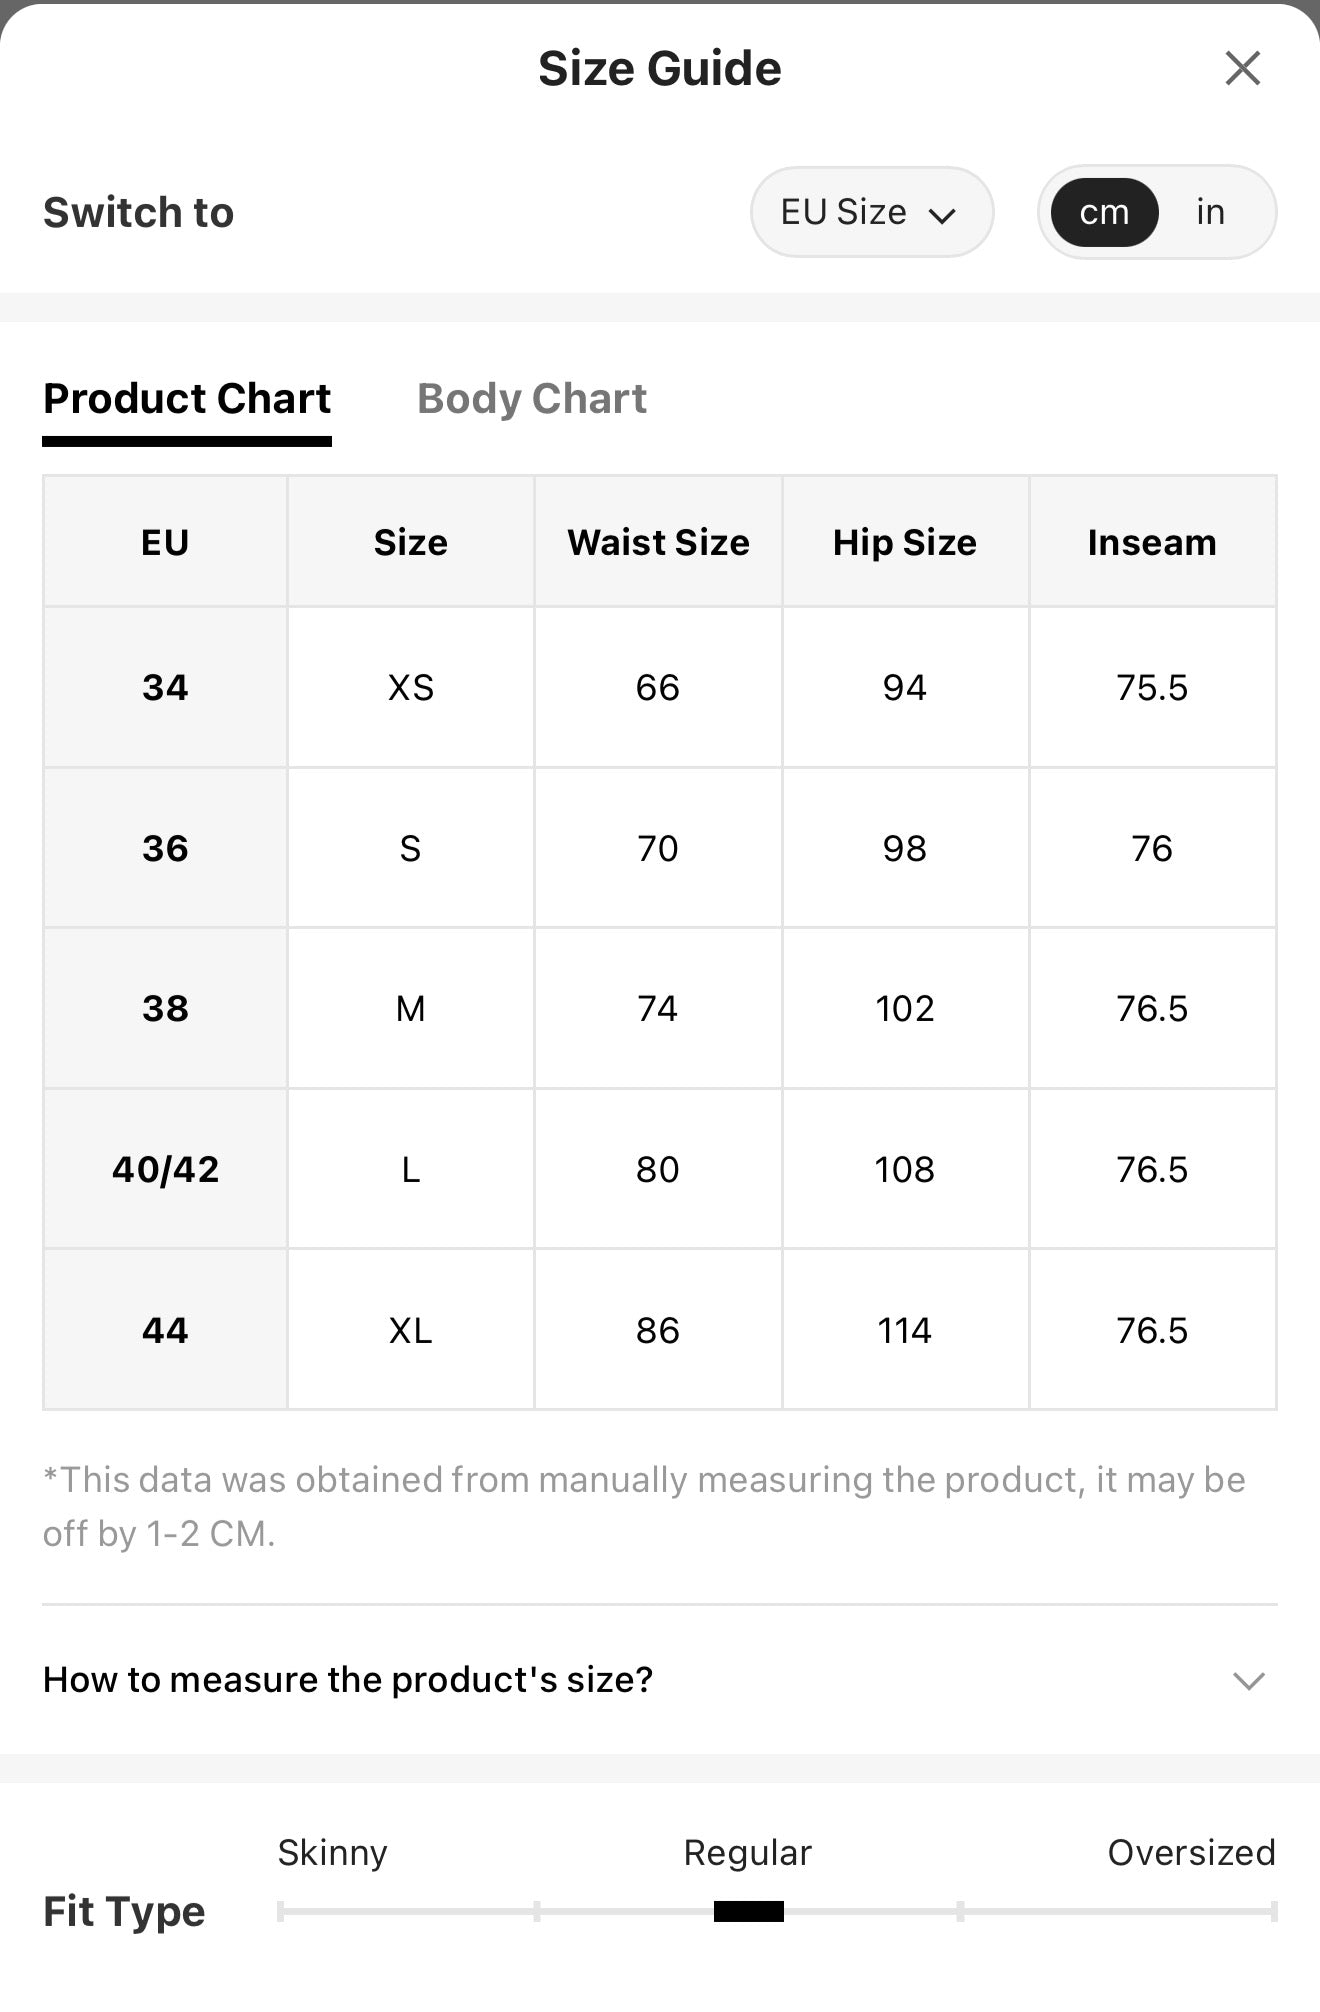The height and width of the screenshot is (2012, 1320).
Task: Click the Oversized fit label
Action: [1191, 1853]
